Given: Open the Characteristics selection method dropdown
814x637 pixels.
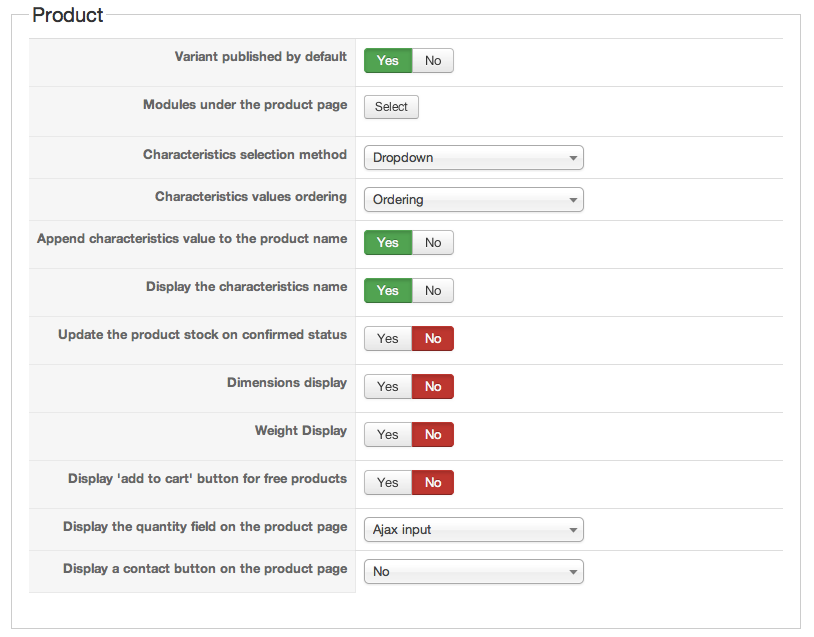Looking at the screenshot, I should (x=473, y=158).
